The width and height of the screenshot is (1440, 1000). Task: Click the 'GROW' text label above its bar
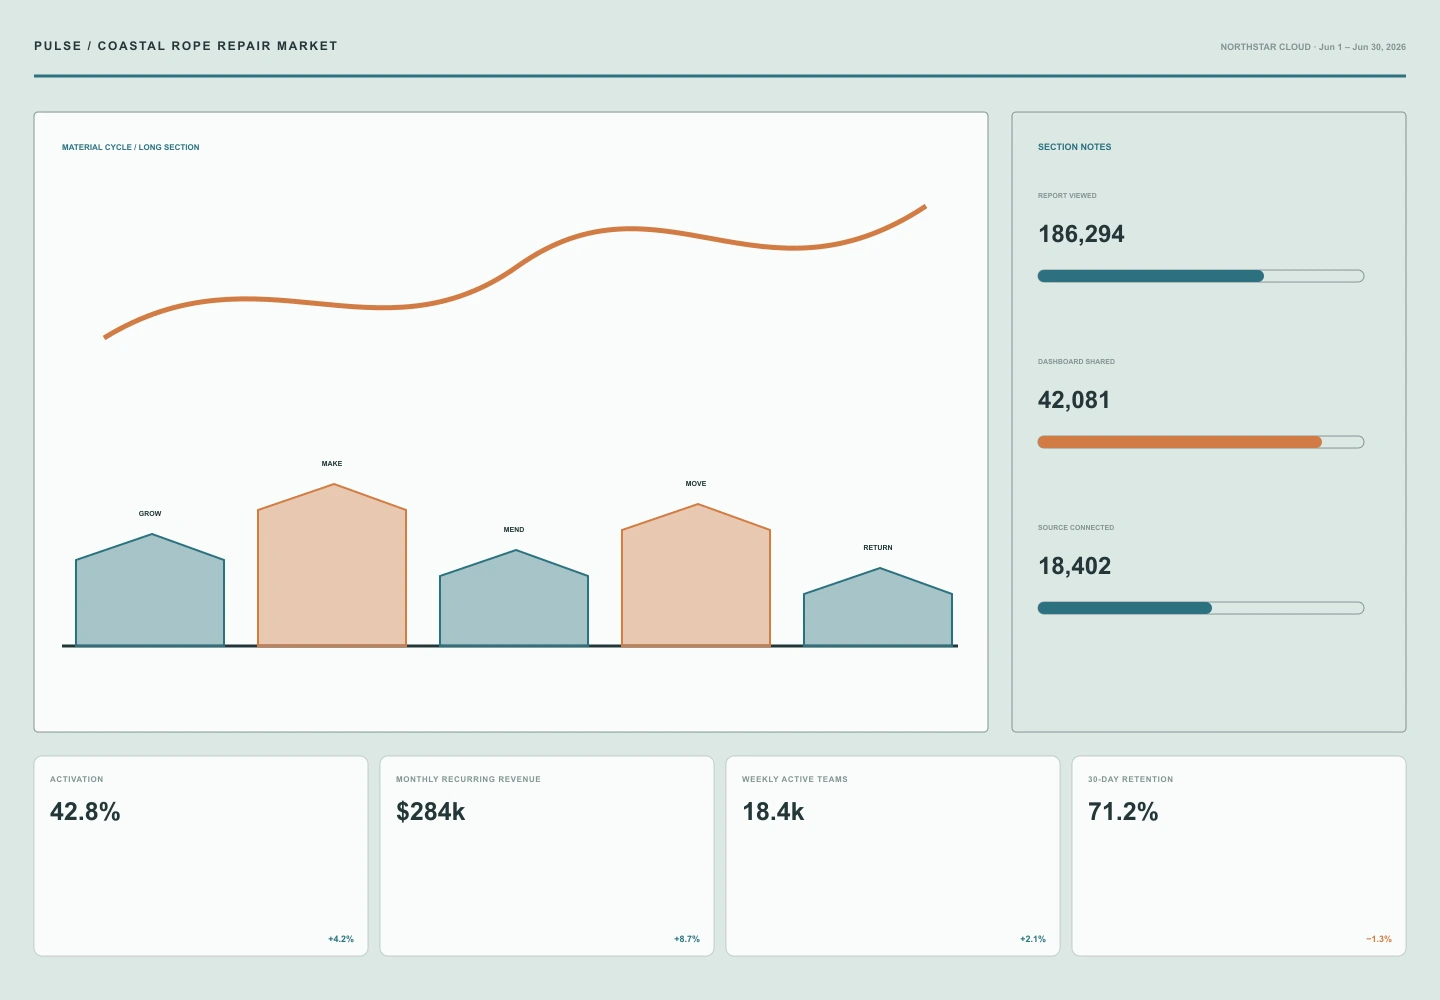(150, 514)
